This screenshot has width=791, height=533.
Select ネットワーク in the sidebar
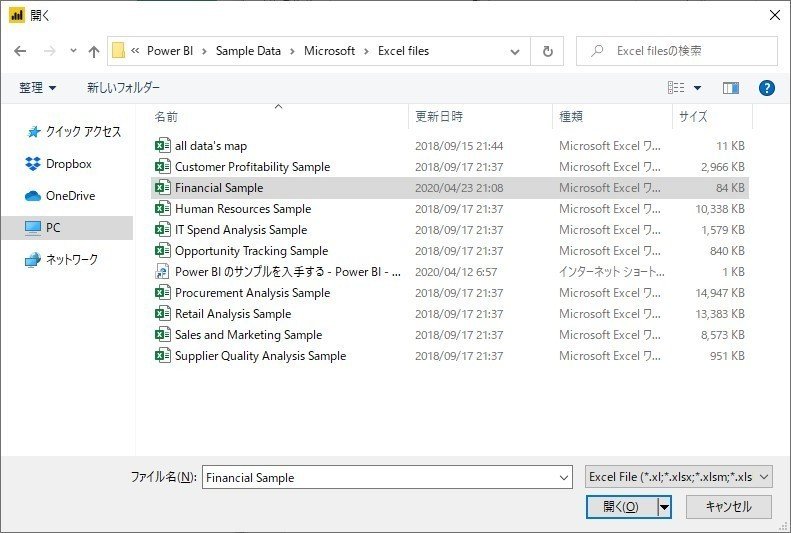(62, 260)
